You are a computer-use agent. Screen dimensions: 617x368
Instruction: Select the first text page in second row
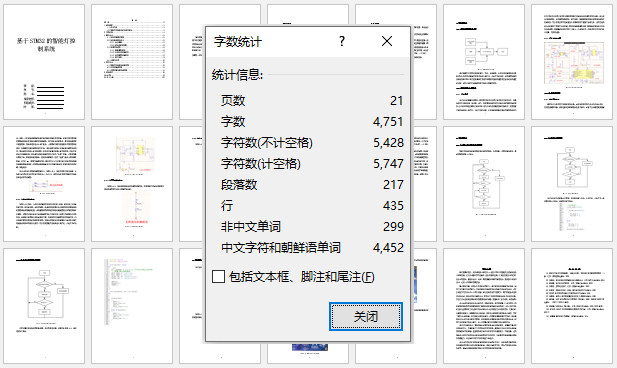pyautogui.click(x=44, y=184)
